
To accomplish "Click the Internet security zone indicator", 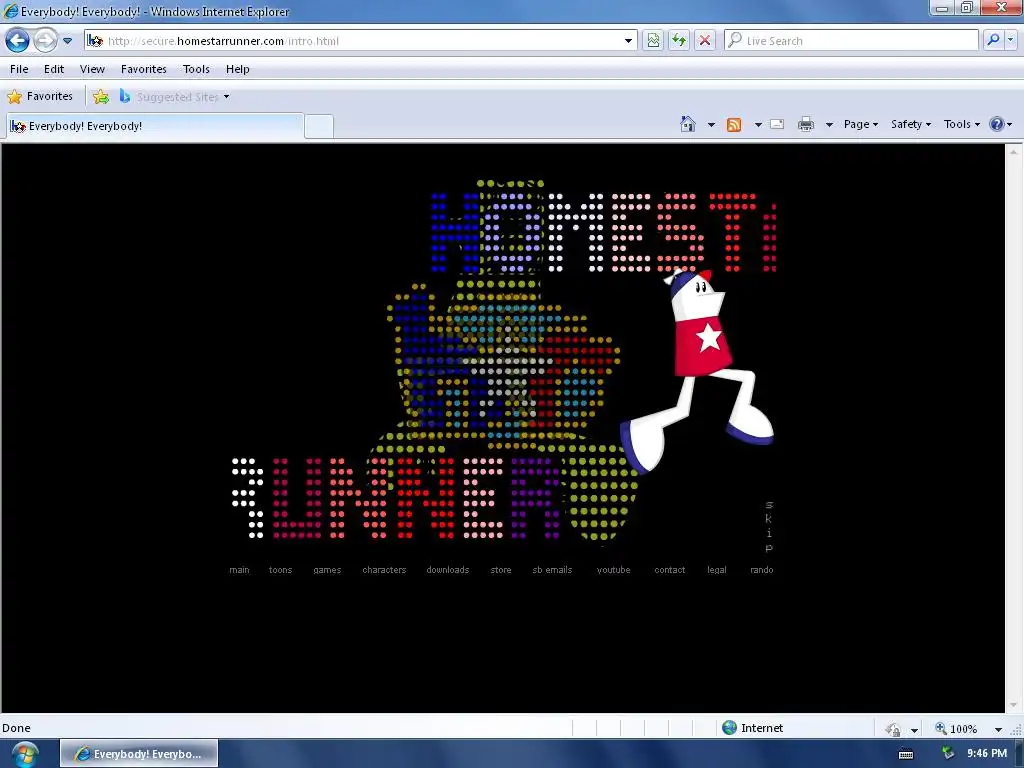I will pos(752,728).
